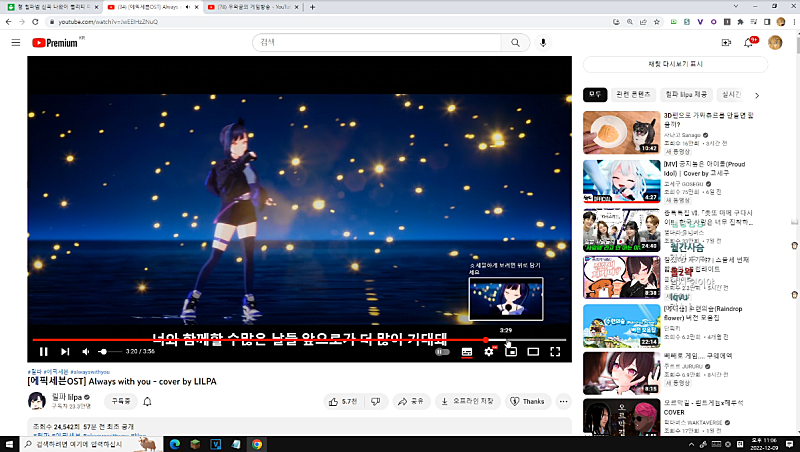Skip to next video
Viewport: 800px width, 452px height.
click(x=65, y=351)
